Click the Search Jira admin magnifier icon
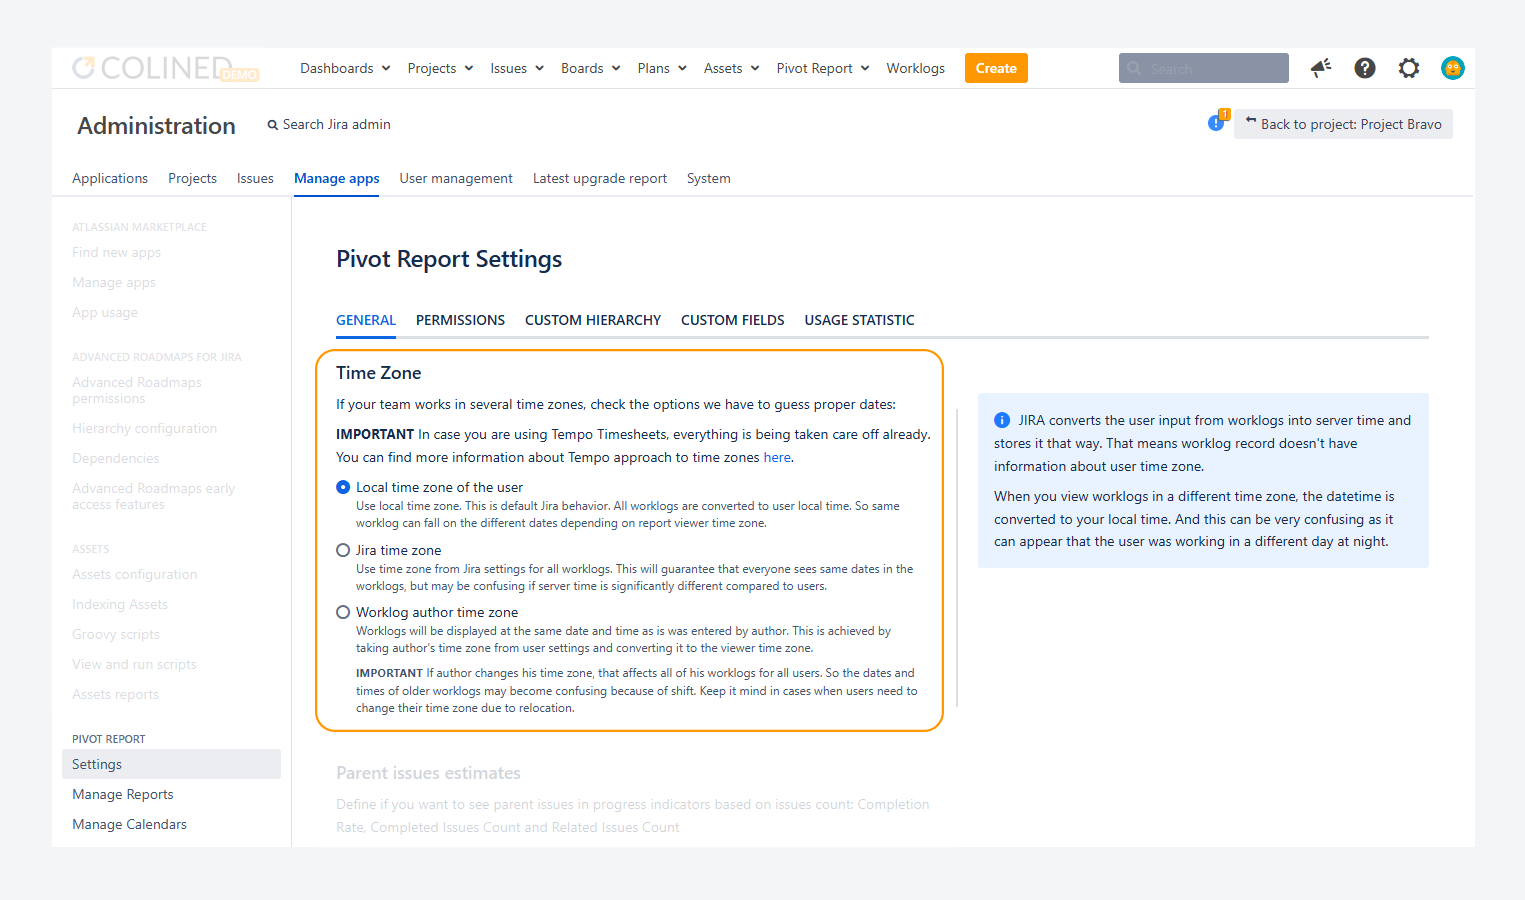Viewport: 1525px width, 900px height. [272, 125]
